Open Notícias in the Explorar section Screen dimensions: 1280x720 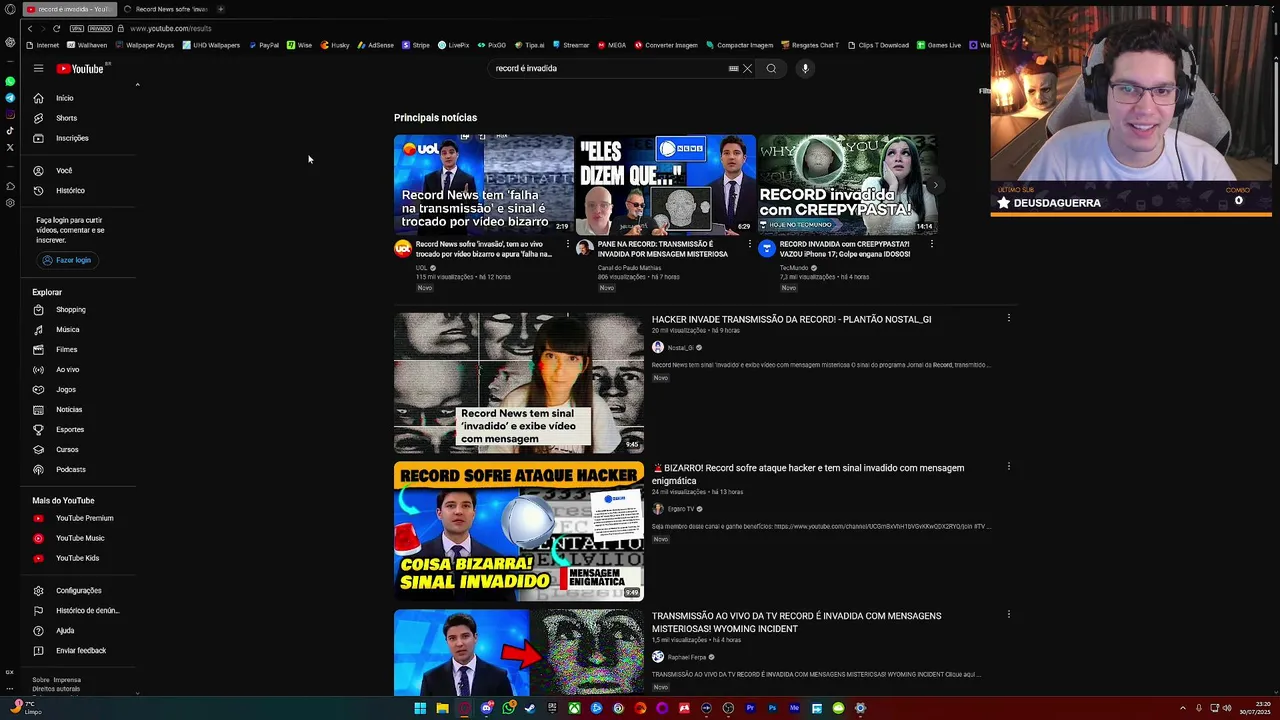click(x=70, y=410)
